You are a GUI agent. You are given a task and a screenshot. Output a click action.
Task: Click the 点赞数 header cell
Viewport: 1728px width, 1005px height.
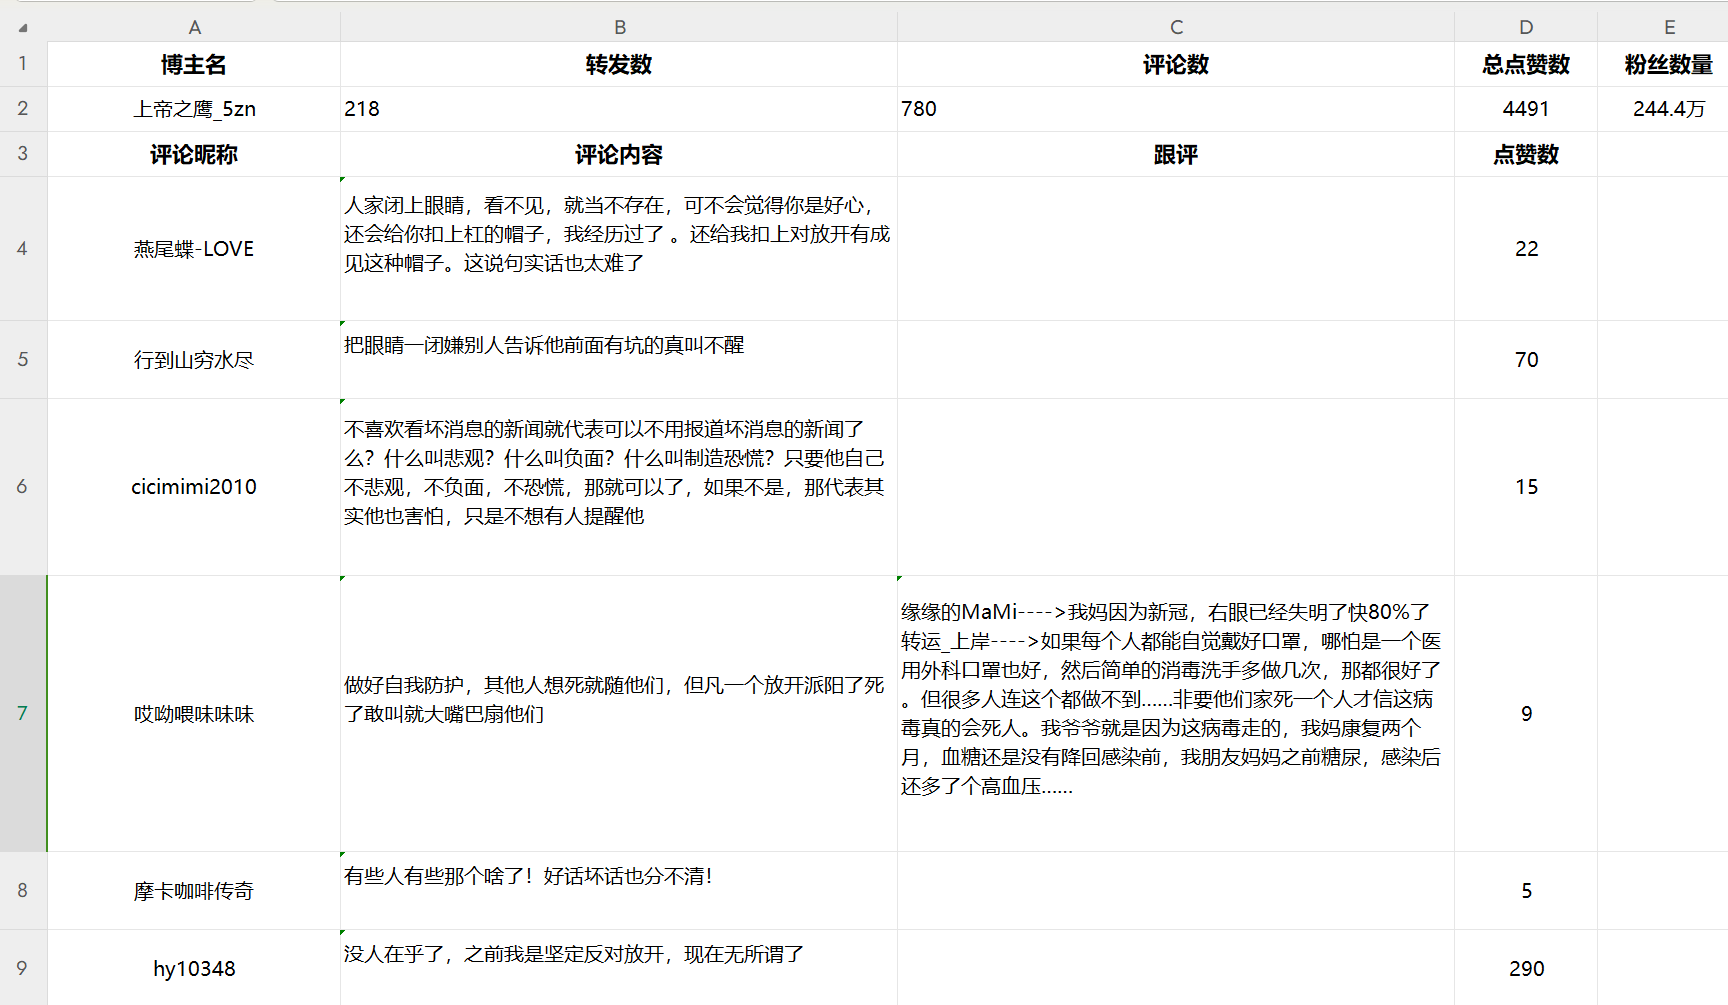point(1526,154)
